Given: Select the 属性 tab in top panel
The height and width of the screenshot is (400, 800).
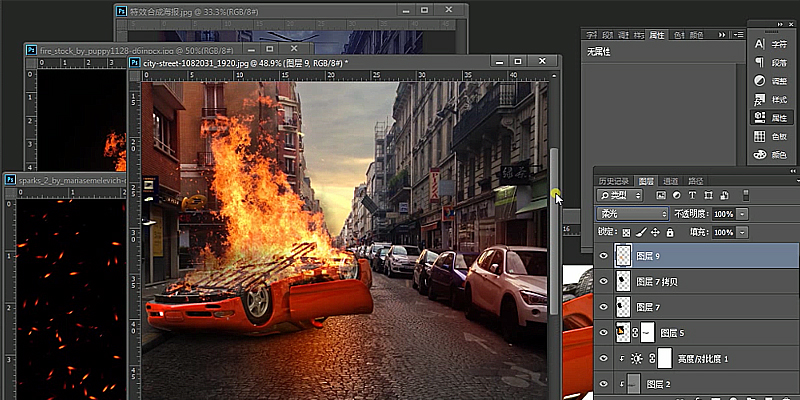Looking at the screenshot, I should click(x=657, y=35).
